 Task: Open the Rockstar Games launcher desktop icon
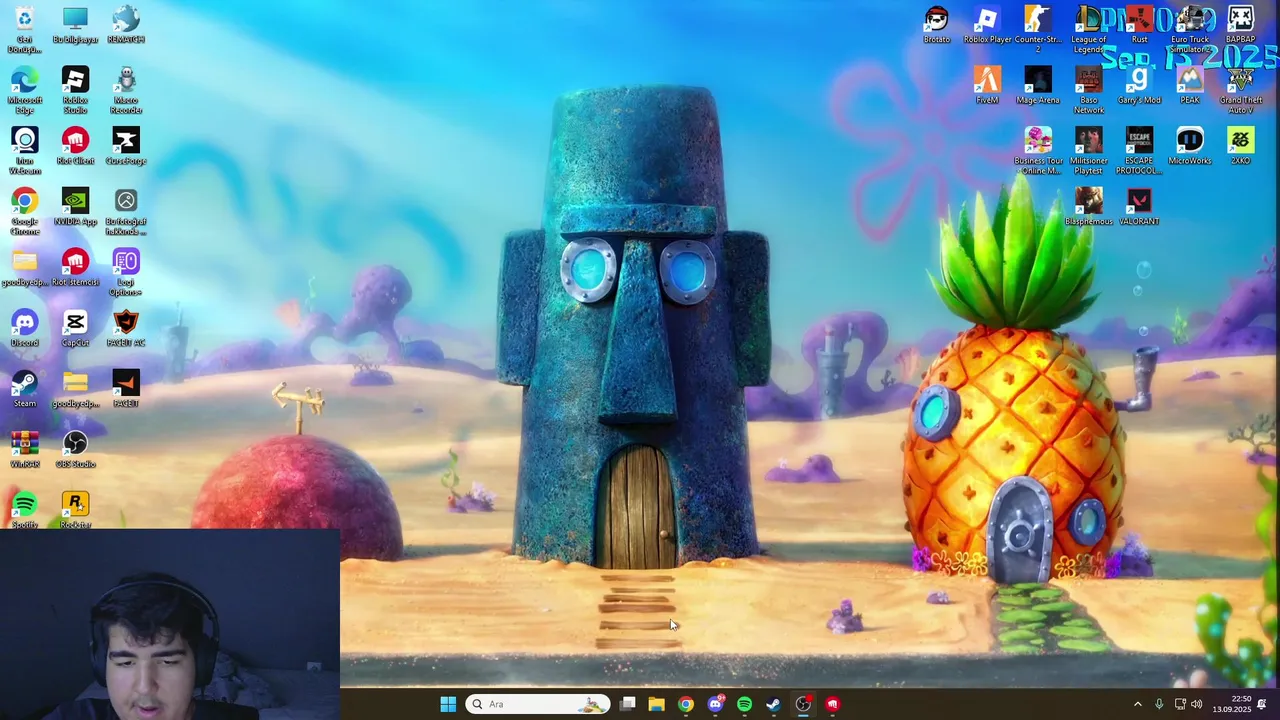click(75, 510)
